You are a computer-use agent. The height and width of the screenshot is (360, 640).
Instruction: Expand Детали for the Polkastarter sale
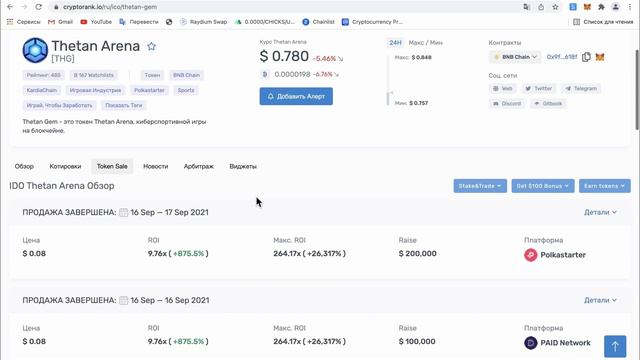click(x=600, y=212)
